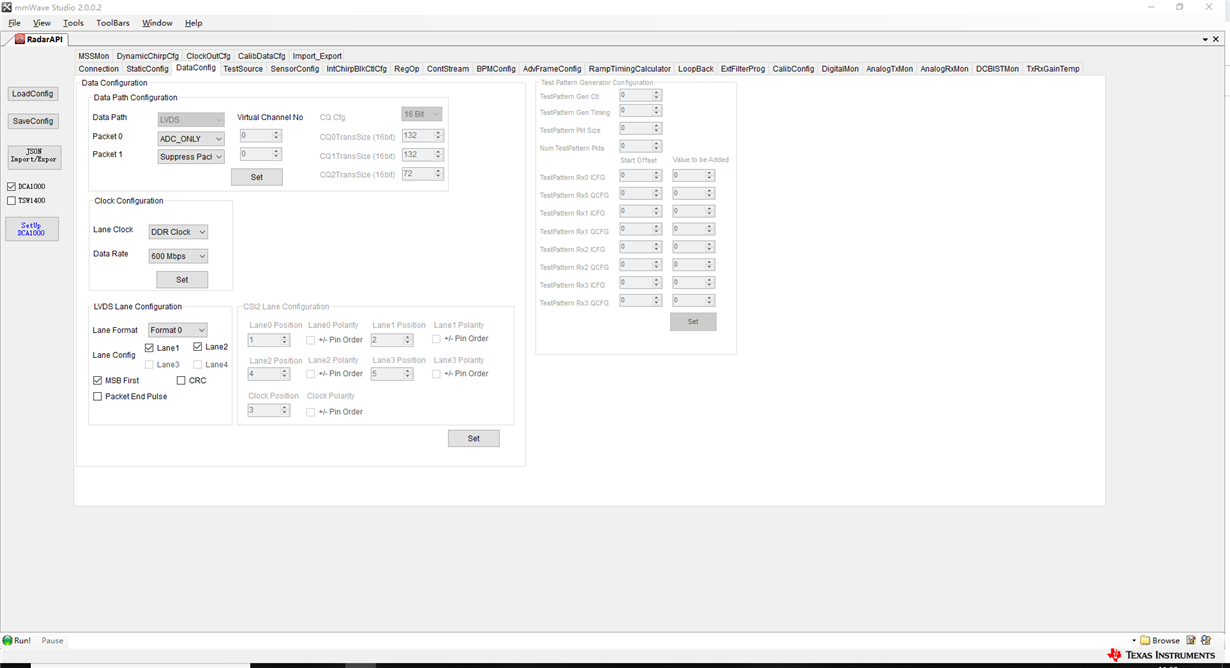Click the green Run icon
Screen dimensions: 1230x668
pos(8,640)
